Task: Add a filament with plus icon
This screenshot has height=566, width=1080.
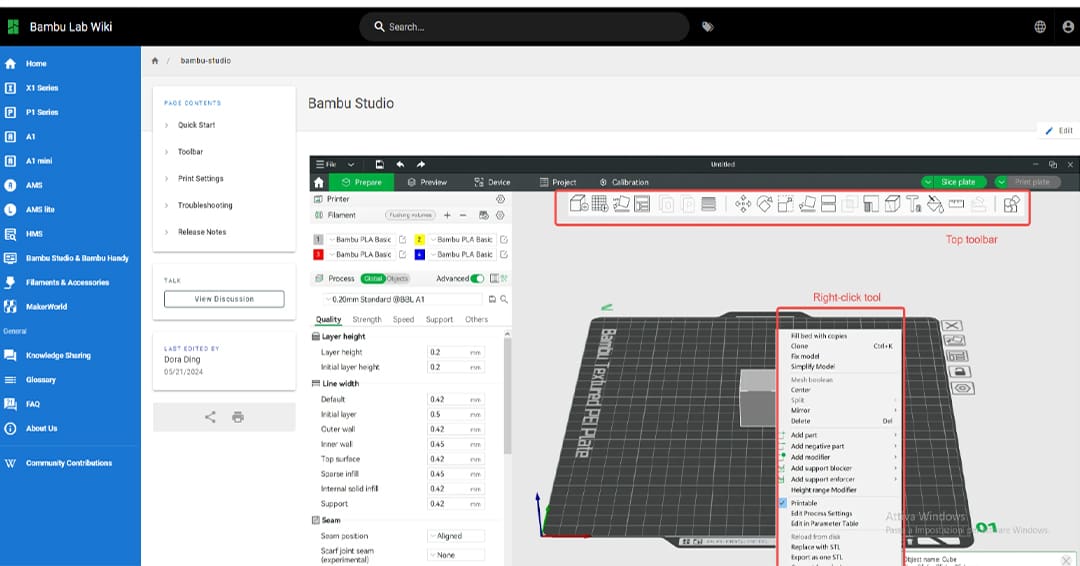Action: [x=447, y=216]
